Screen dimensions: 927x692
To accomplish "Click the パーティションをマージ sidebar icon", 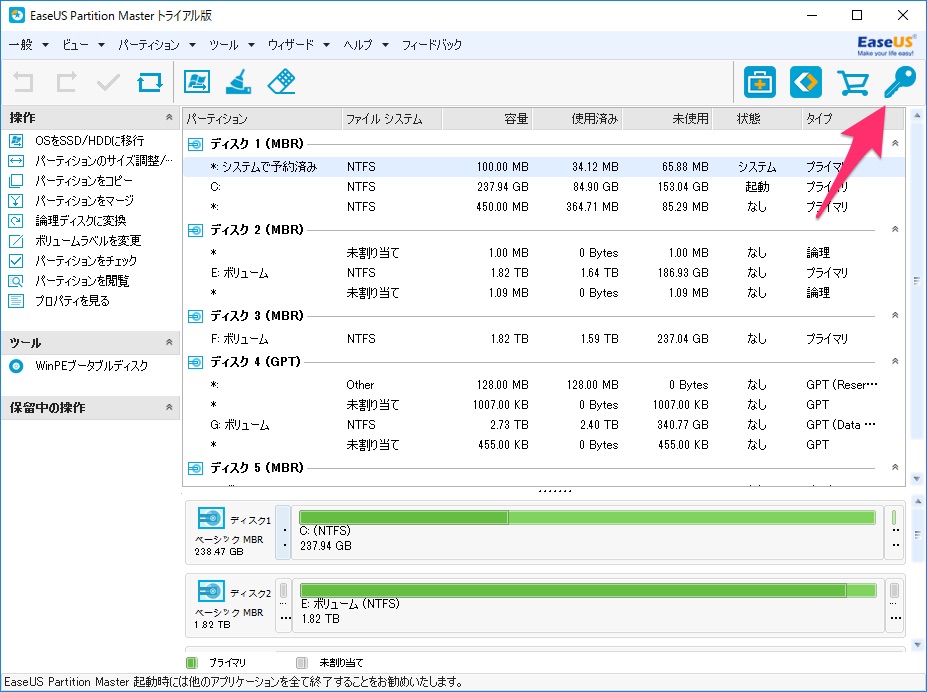I will coord(16,201).
